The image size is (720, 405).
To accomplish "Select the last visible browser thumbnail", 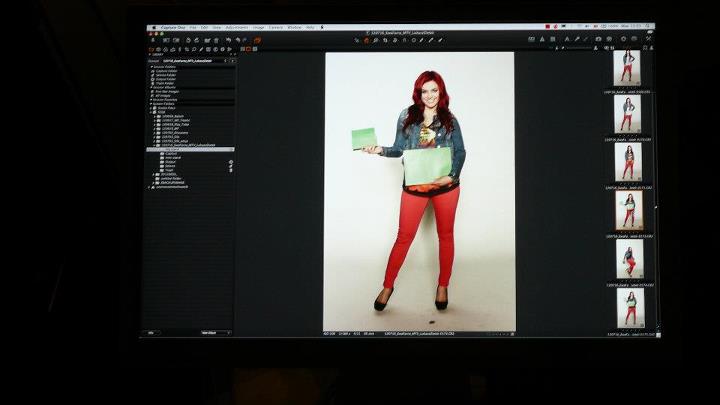I will click(630, 308).
